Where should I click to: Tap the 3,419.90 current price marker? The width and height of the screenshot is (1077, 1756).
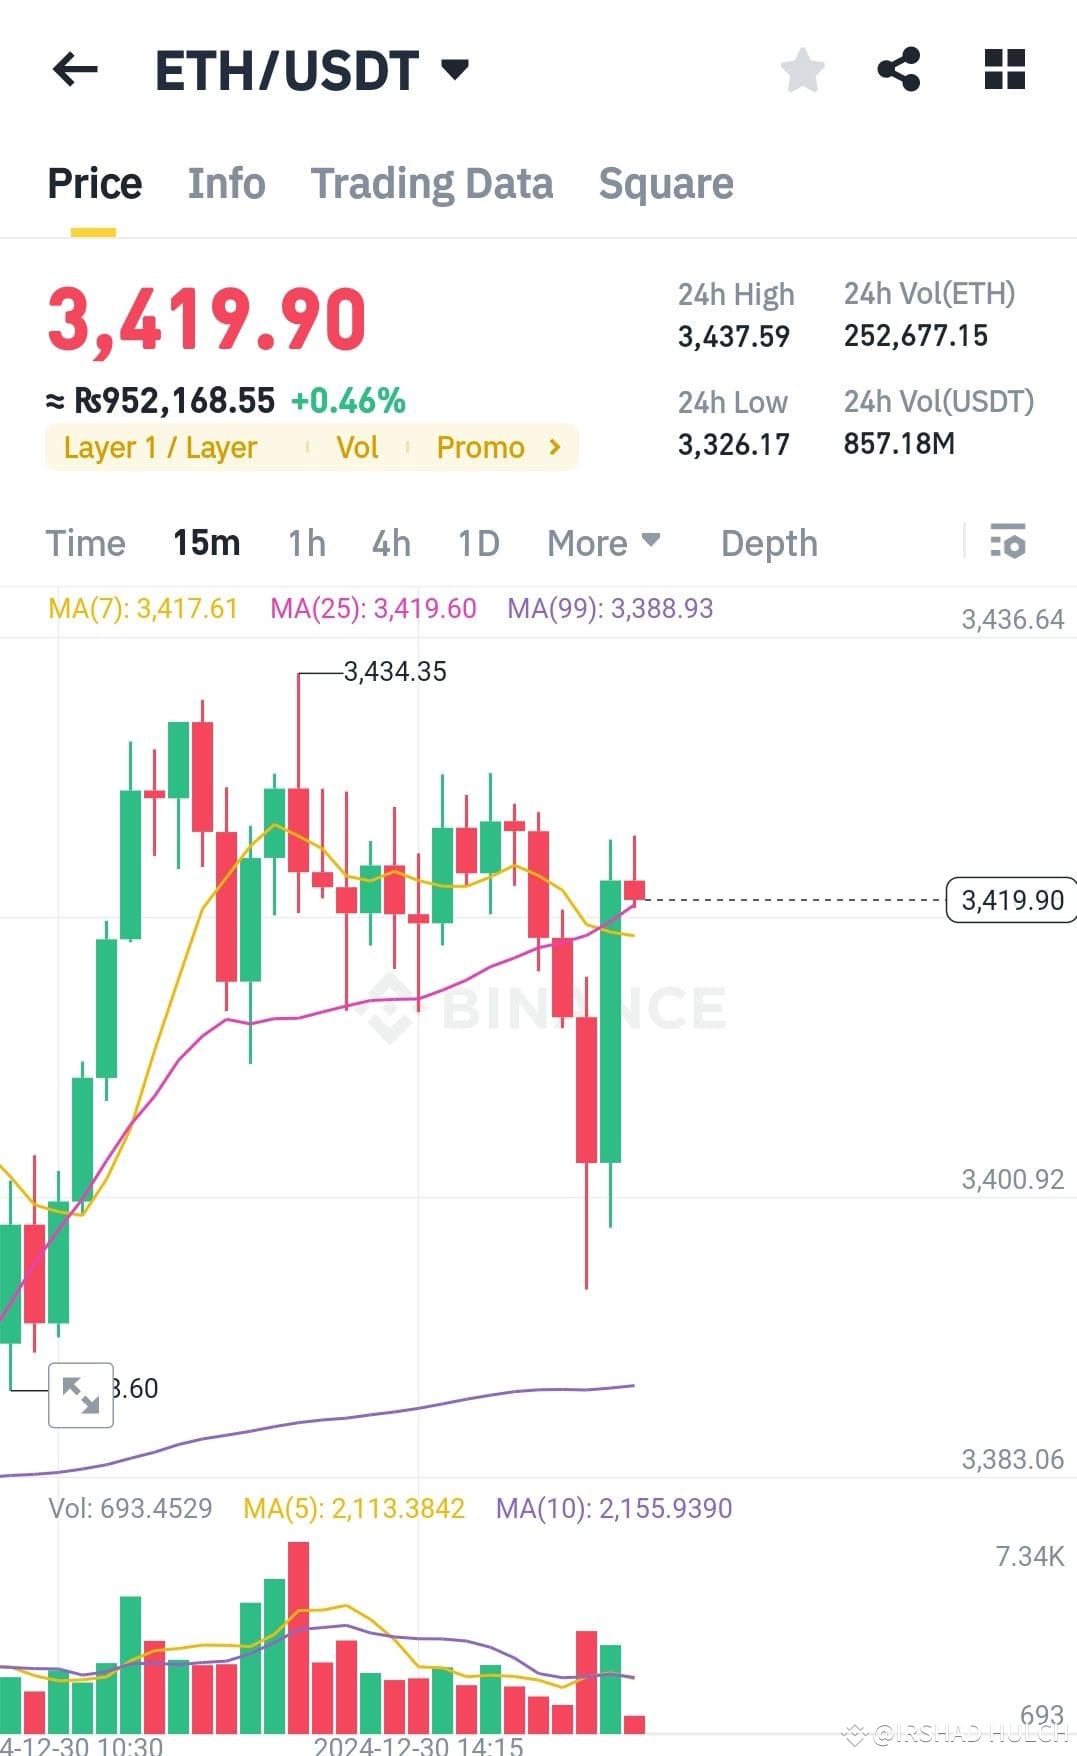click(1011, 900)
